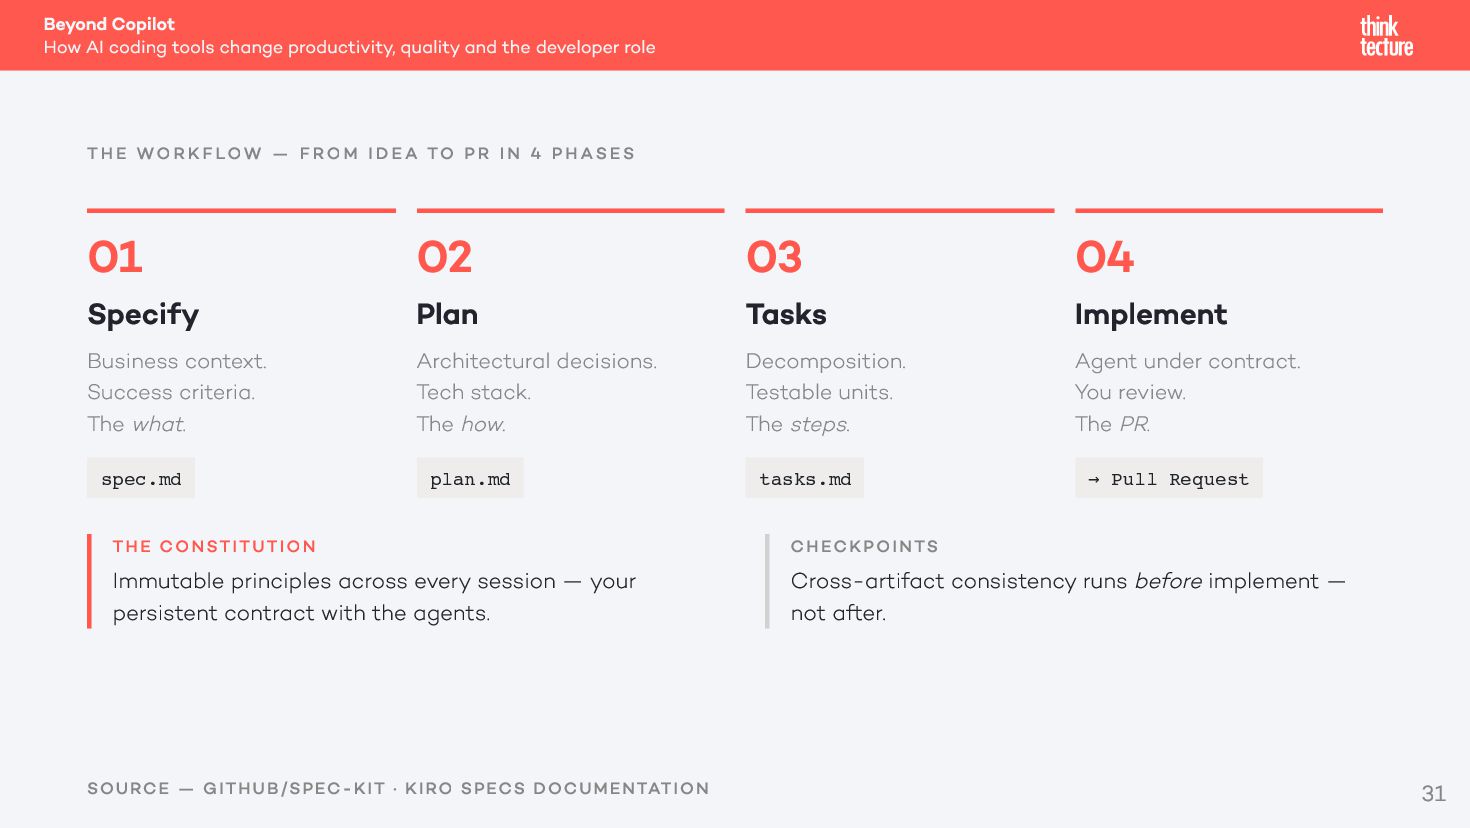Click the workflow section label at top
The height and width of the screenshot is (828, 1470).
(361, 153)
